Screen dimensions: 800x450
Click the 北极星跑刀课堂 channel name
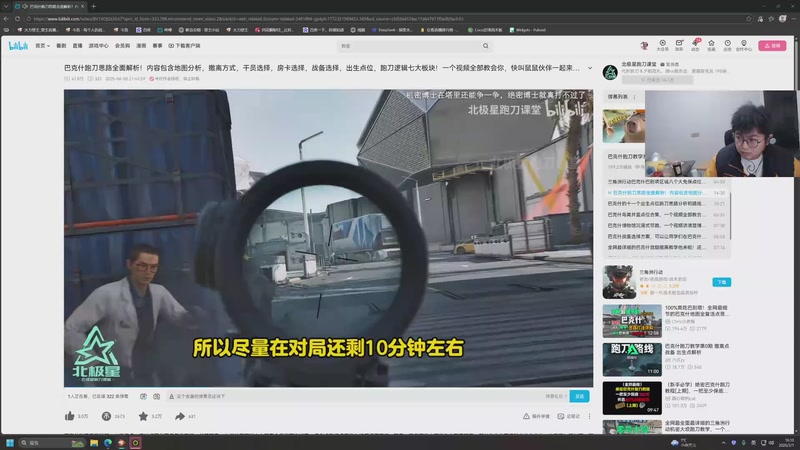click(x=639, y=64)
